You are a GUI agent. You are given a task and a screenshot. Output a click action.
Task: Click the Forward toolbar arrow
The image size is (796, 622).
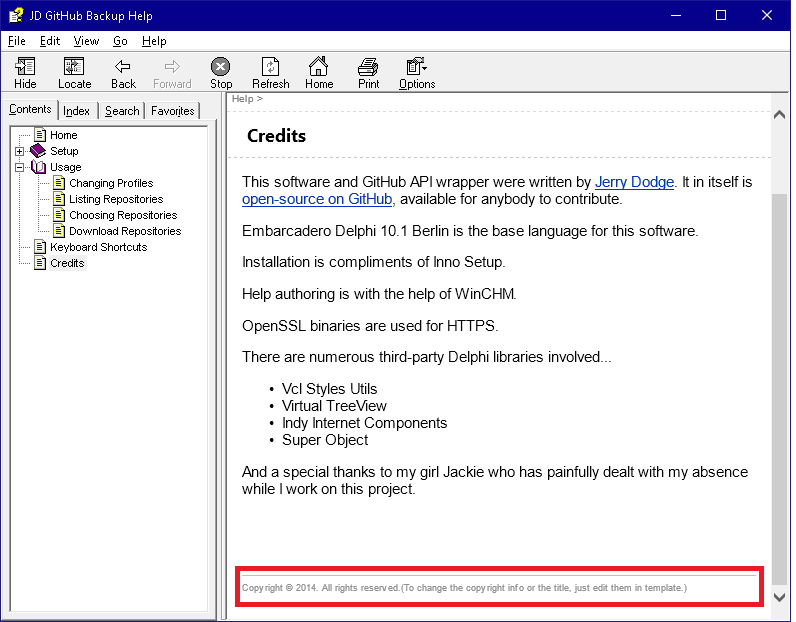pos(172,67)
